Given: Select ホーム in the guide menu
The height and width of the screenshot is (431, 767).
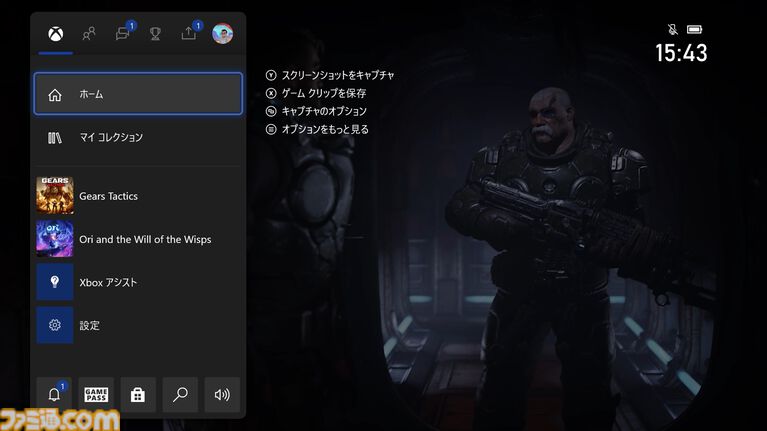Looking at the screenshot, I should tap(138, 94).
